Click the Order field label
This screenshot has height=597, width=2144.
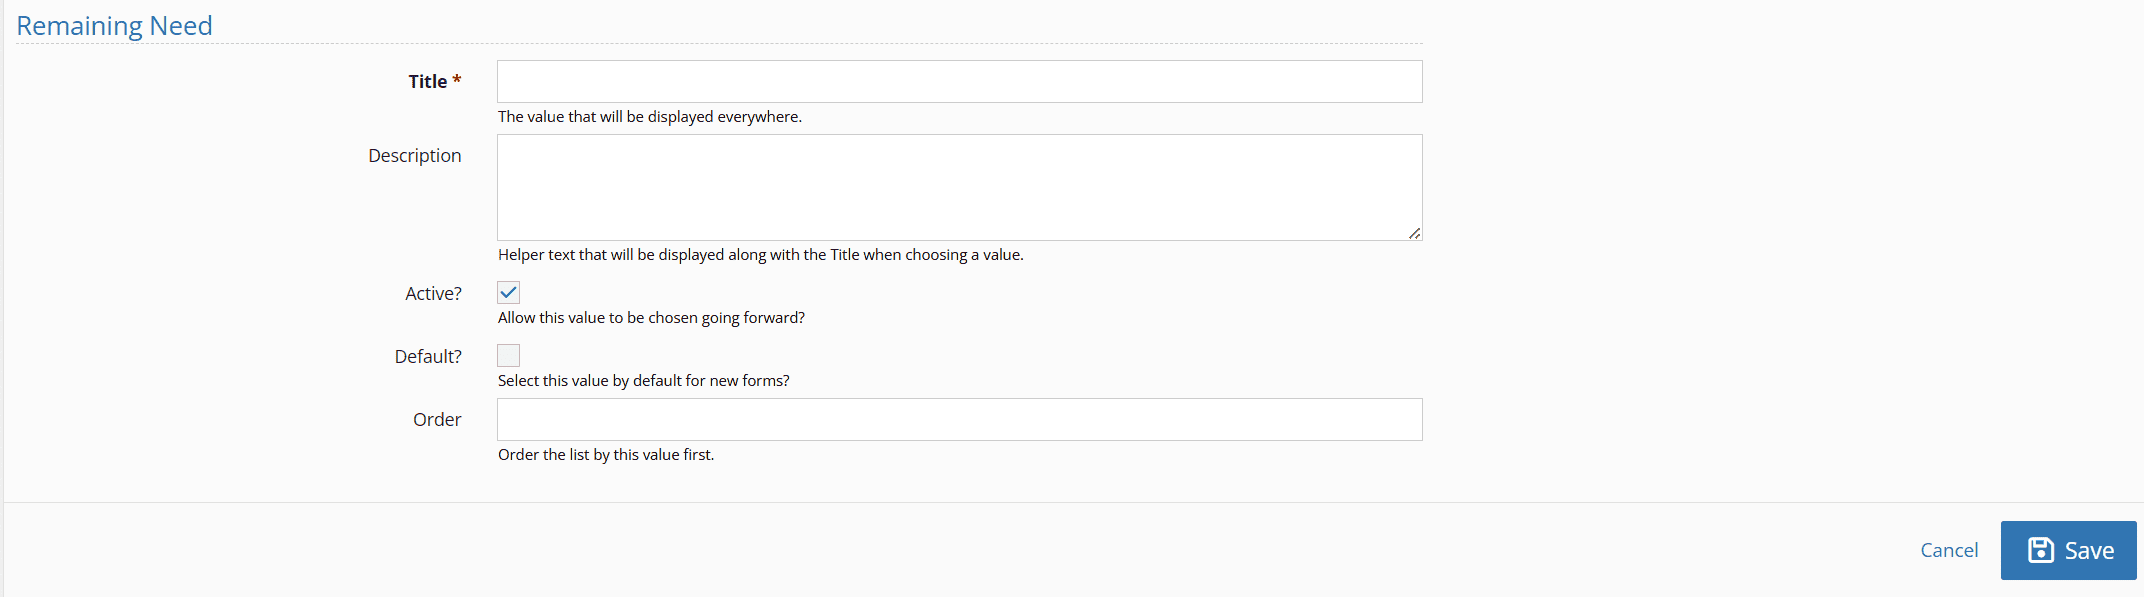pyautogui.click(x=437, y=419)
